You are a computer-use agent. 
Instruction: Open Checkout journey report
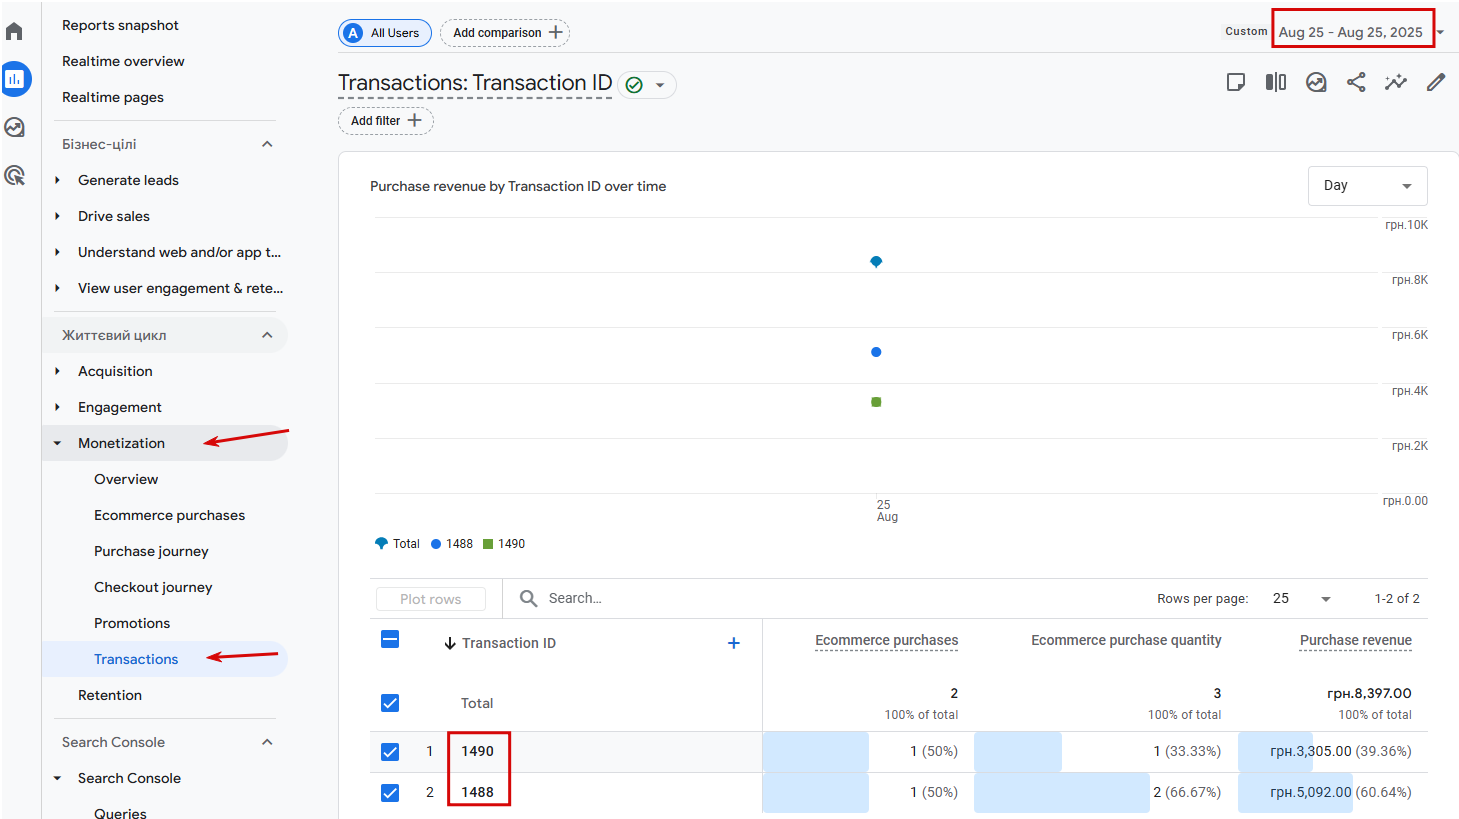tap(153, 587)
